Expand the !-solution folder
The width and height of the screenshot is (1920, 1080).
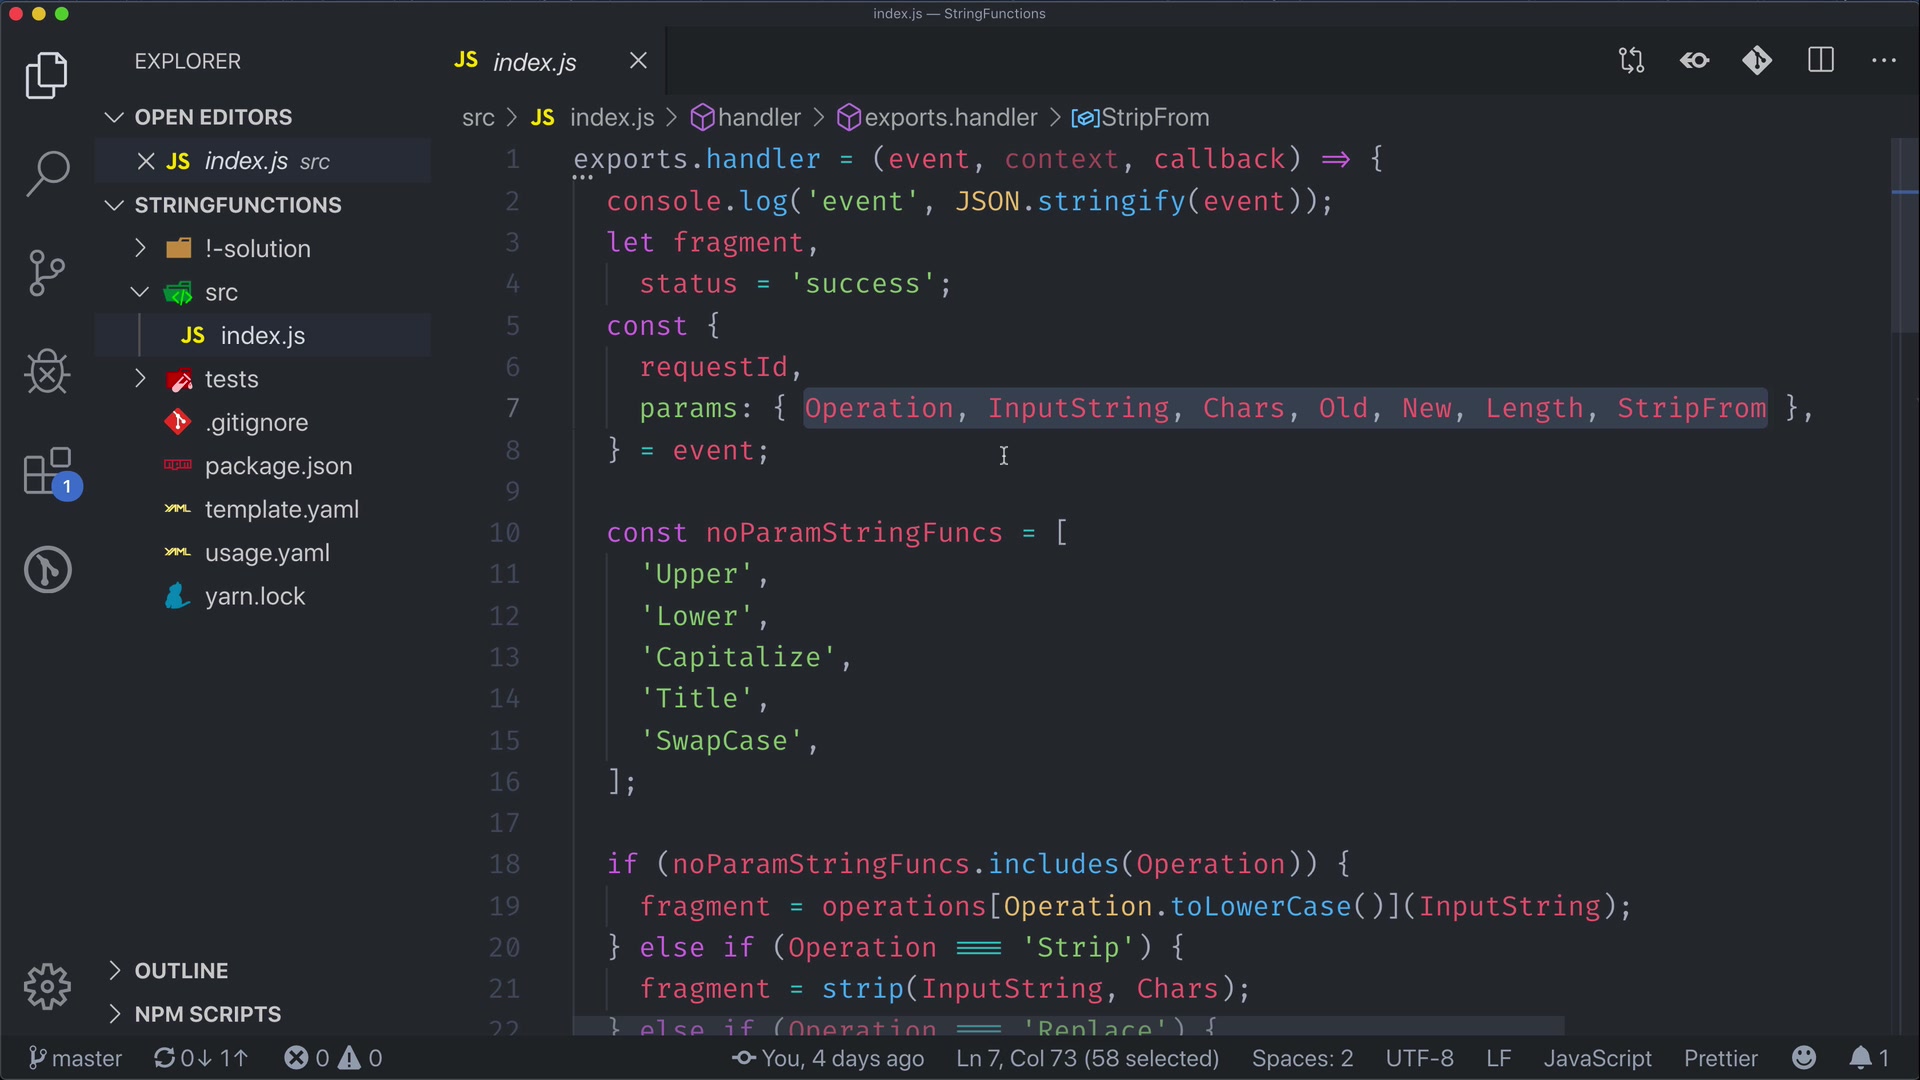[257, 248]
